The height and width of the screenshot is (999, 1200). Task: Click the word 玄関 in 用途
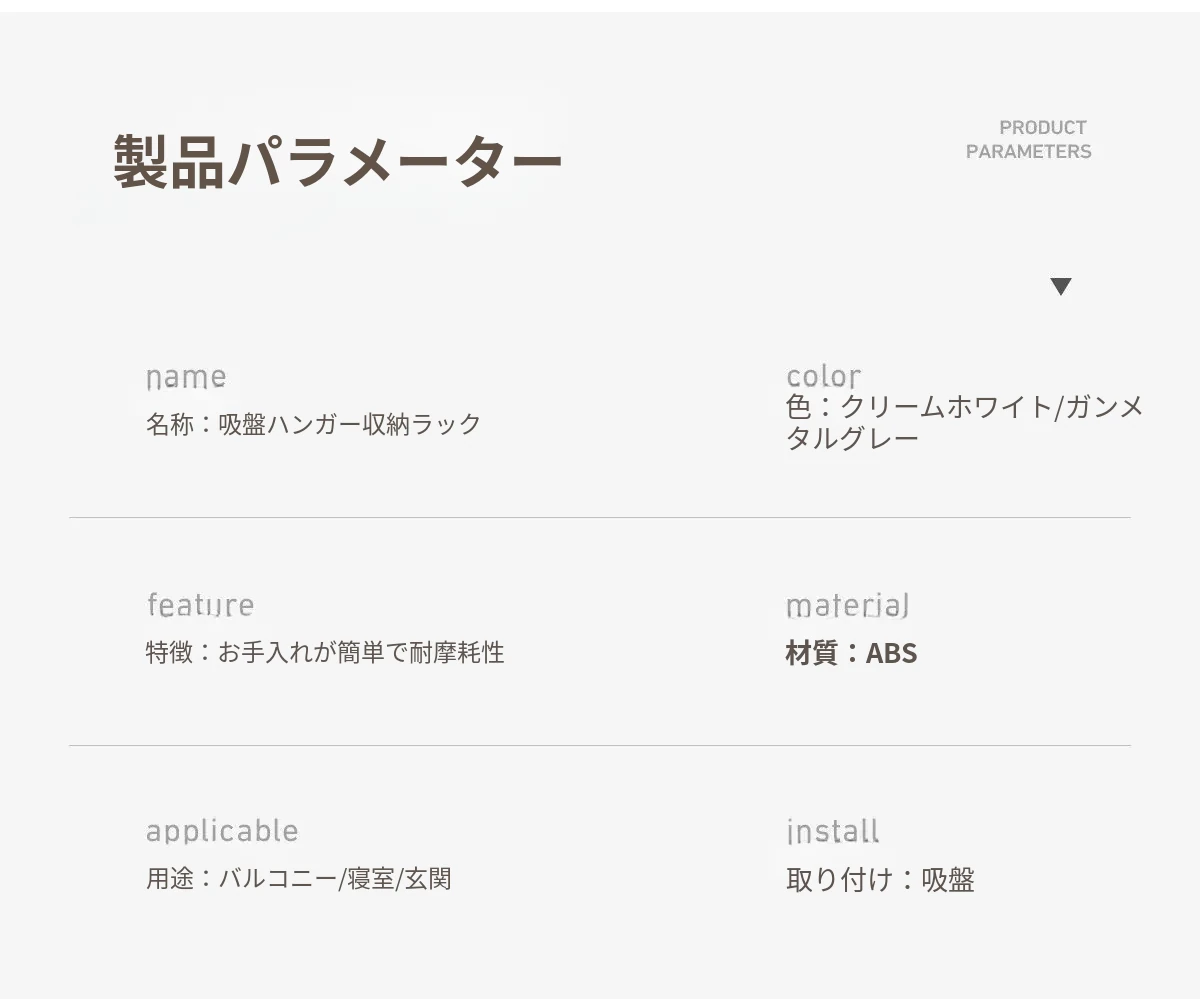point(428,880)
